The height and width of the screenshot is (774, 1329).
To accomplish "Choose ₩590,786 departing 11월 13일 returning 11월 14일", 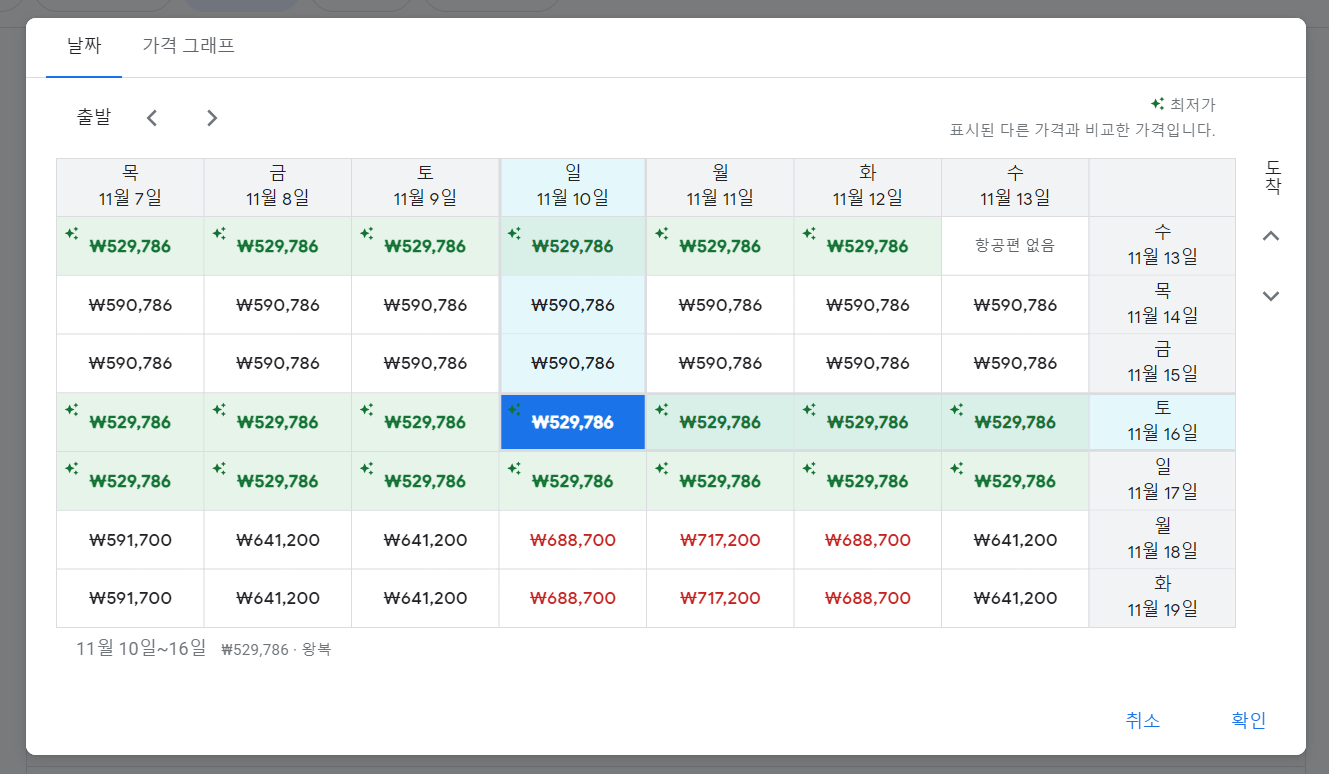I will pos(1015,305).
